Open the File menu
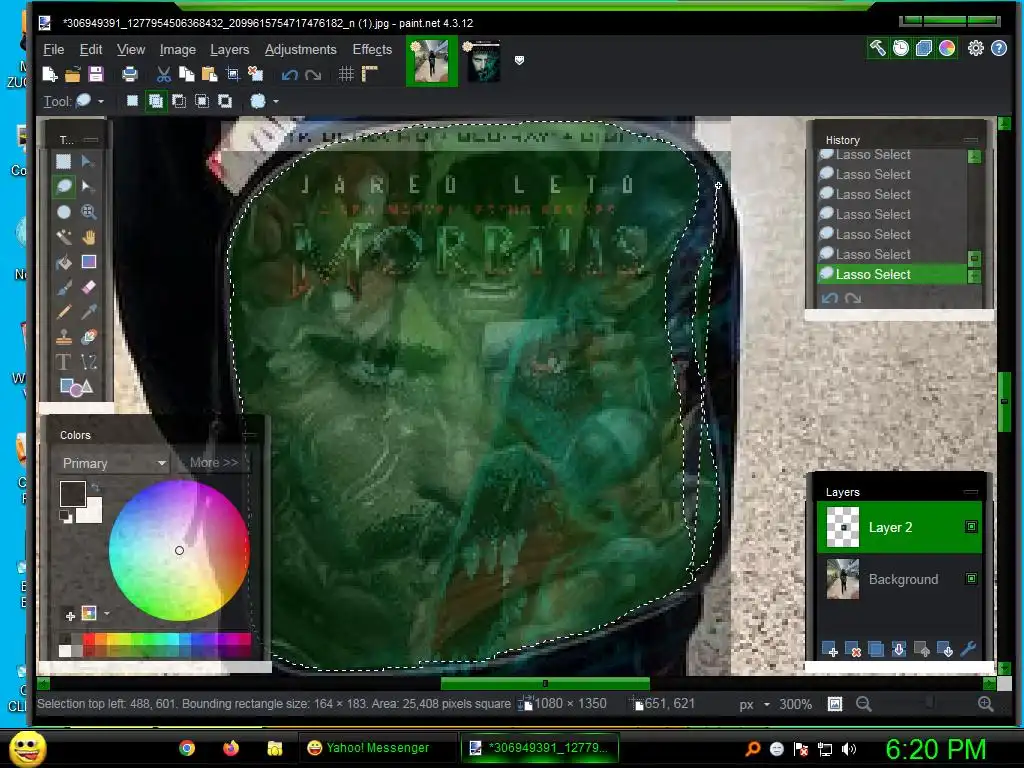The image size is (1024, 768). (54, 50)
